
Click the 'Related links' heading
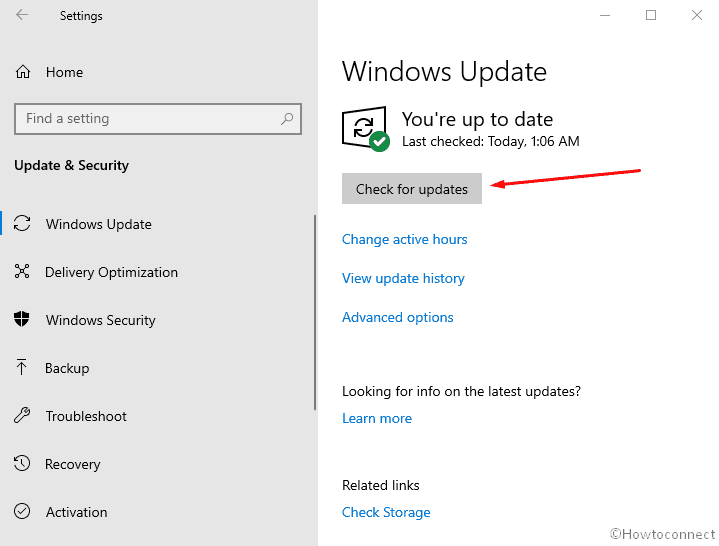(x=381, y=485)
